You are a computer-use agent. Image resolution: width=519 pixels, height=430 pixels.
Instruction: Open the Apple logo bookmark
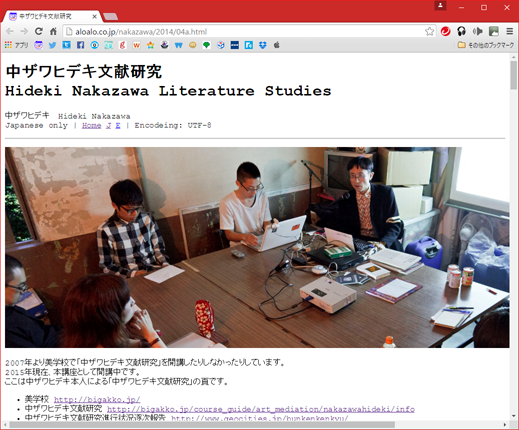277,45
